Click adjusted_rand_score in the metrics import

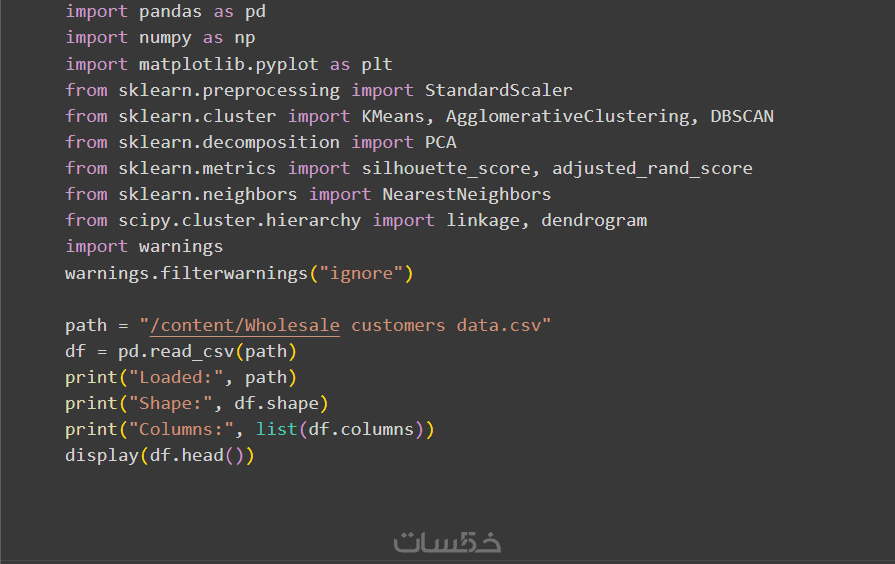coord(652,168)
